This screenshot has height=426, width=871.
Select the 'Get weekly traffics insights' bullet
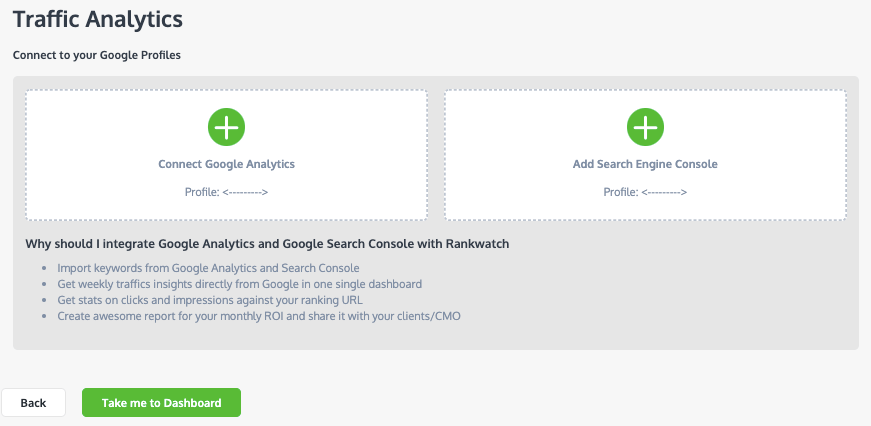coord(239,284)
